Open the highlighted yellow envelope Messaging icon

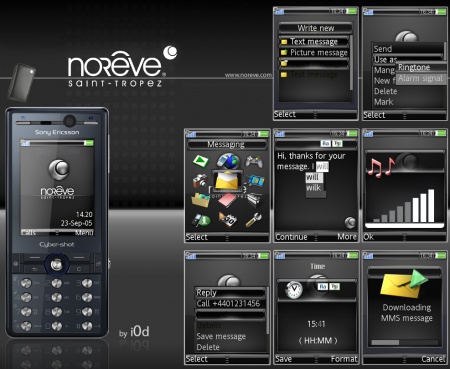pos(227,181)
